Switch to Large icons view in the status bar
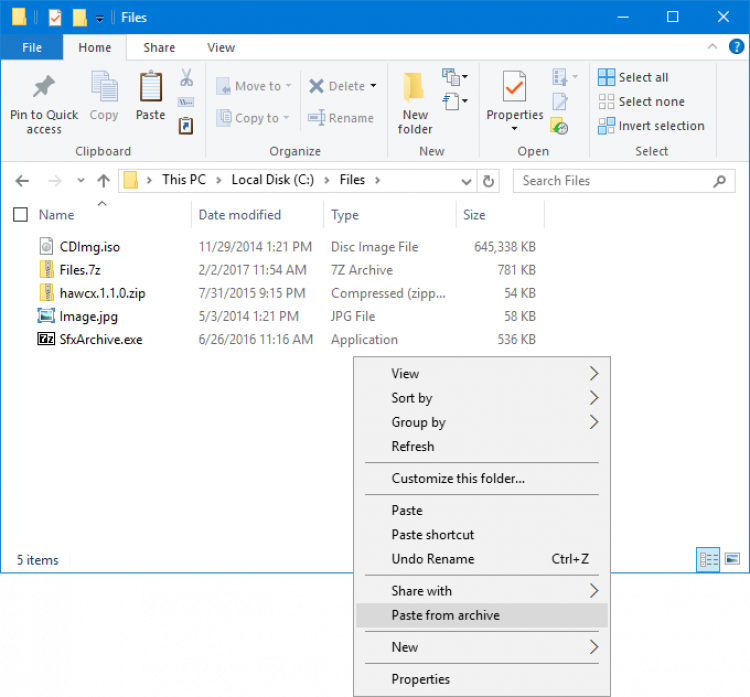This screenshot has height=697, width=750. (732, 558)
